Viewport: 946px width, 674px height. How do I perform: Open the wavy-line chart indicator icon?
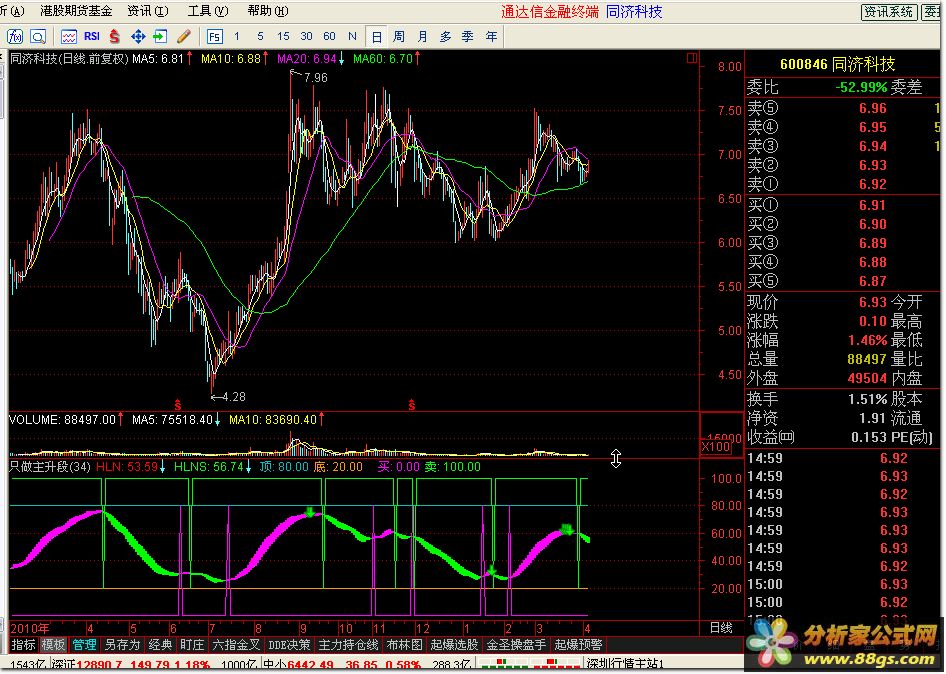pos(69,37)
